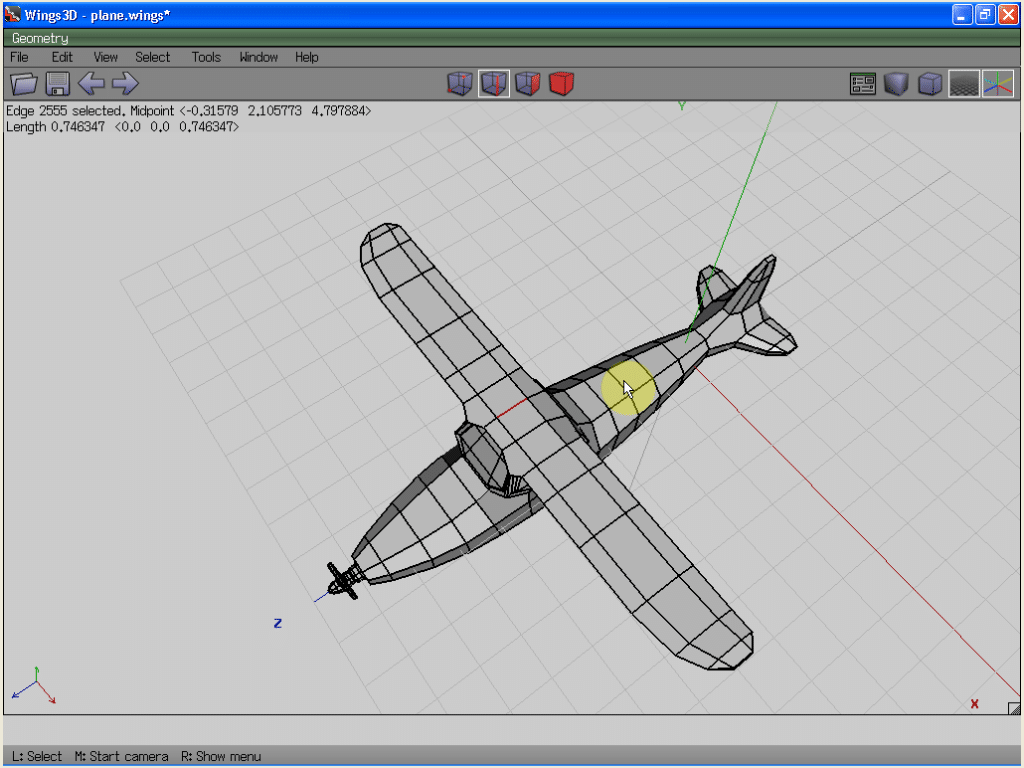This screenshot has width=1024, height=768.
Task: Open the Select menu
Action: point(153,57)
